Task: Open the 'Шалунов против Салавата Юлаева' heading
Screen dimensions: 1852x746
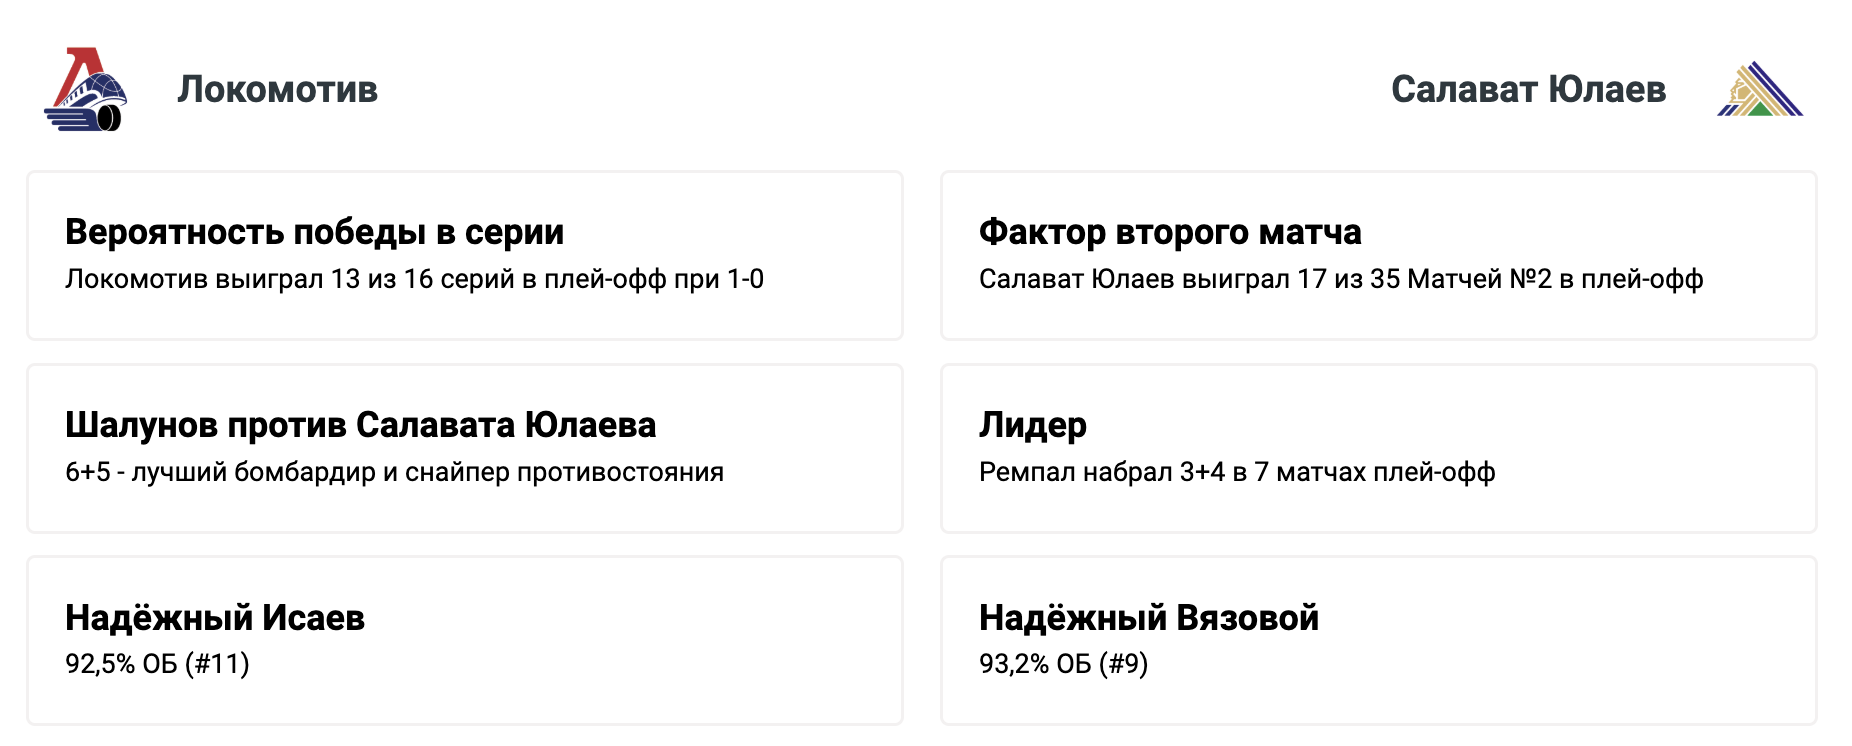Action: click(x=360, y=425)
